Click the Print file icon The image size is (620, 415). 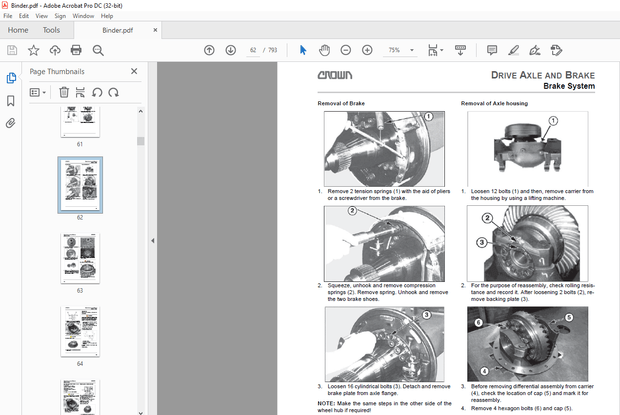pos(77,50)
